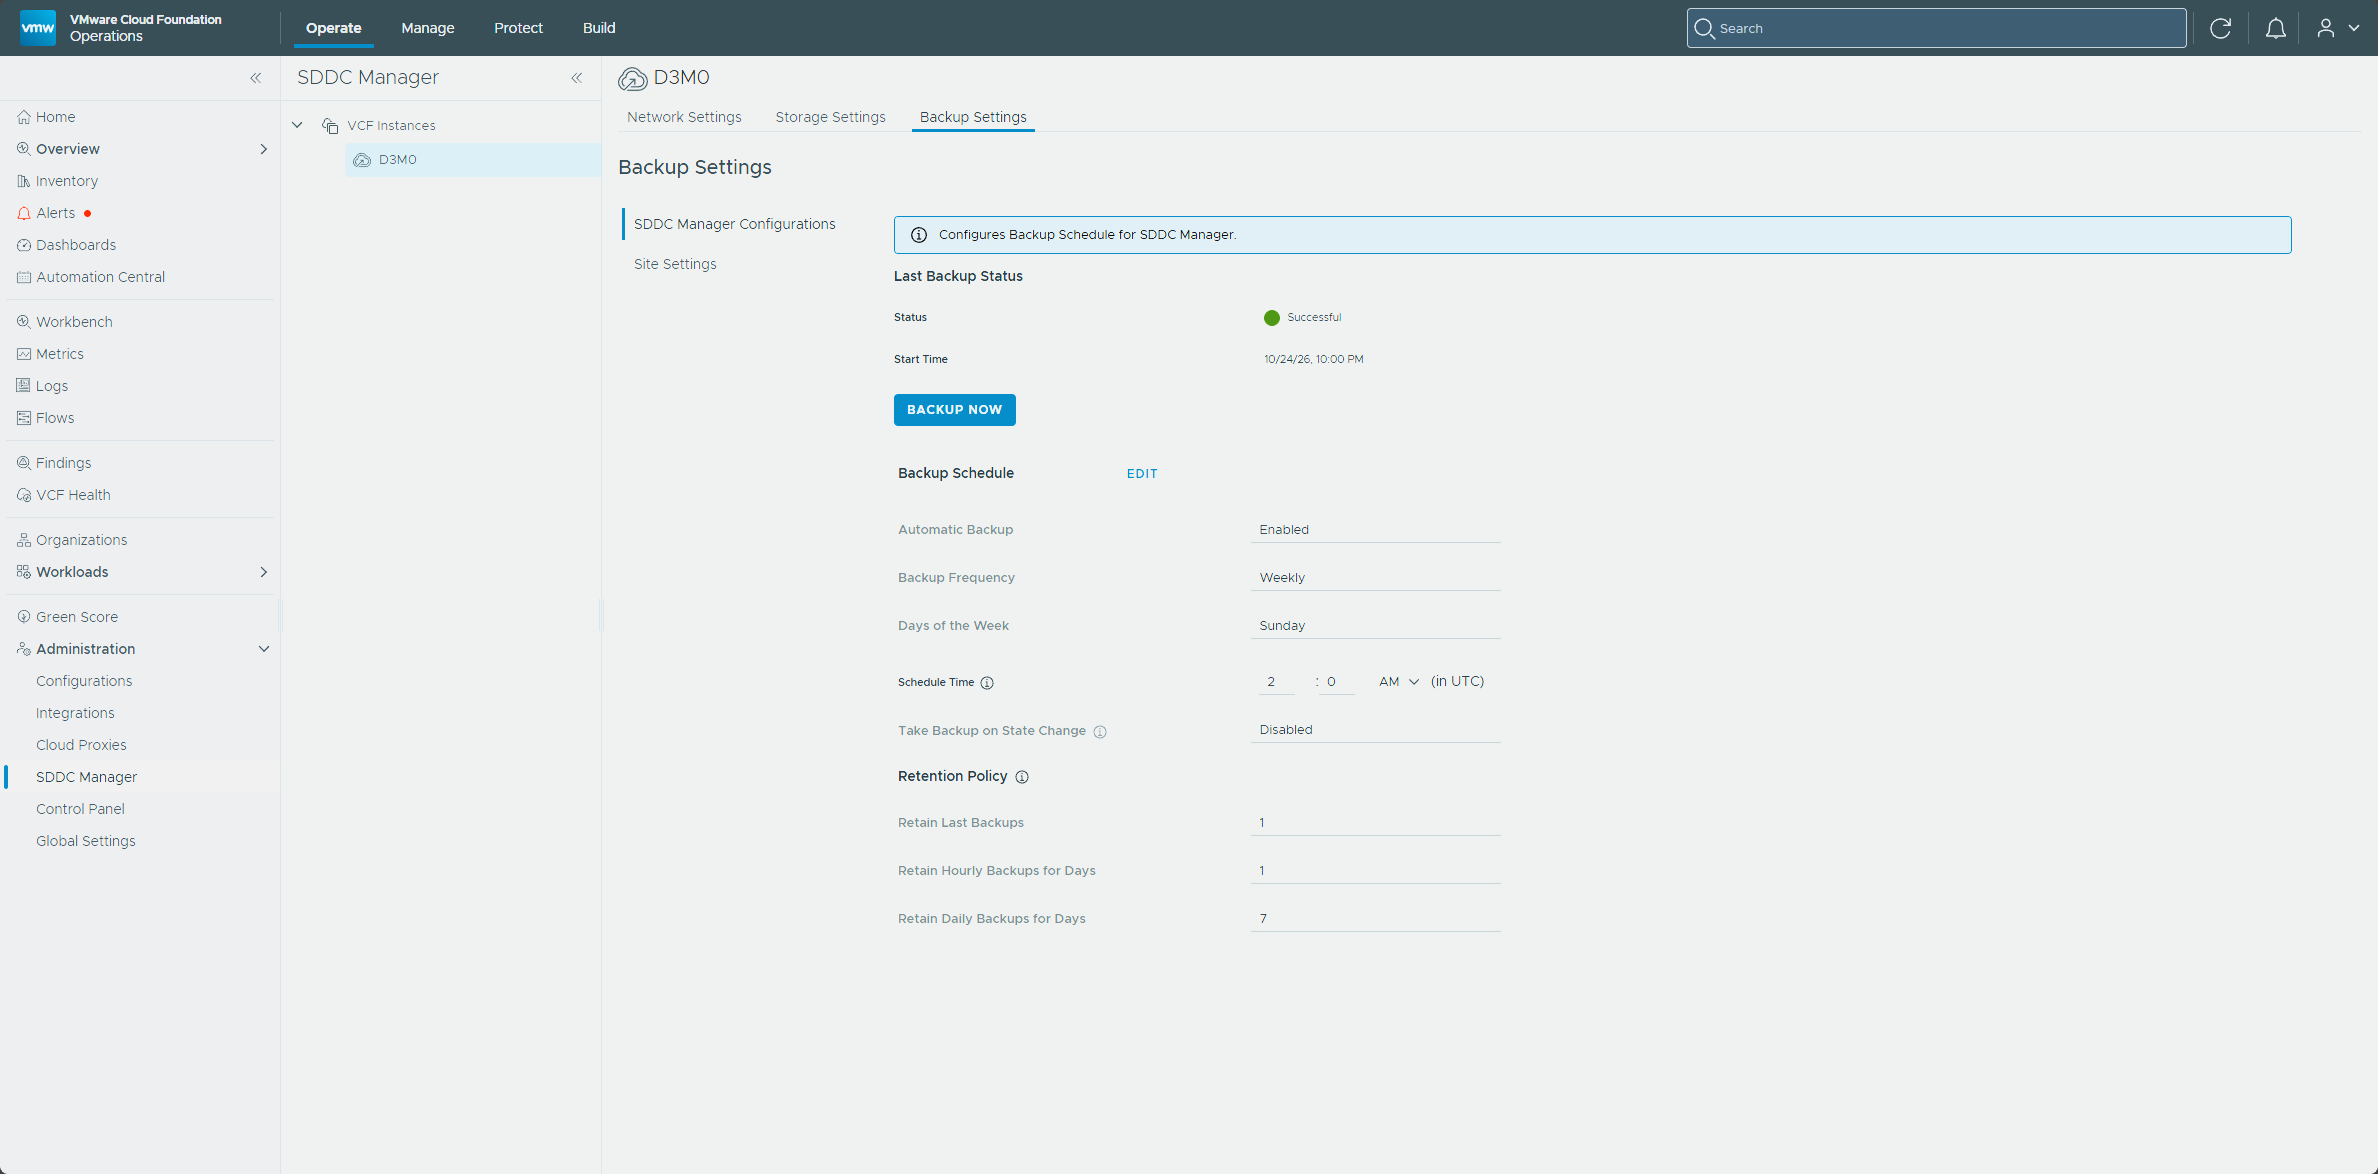
Task: Click the Dashboards gauge icon
Action: (x=24, y=245)
